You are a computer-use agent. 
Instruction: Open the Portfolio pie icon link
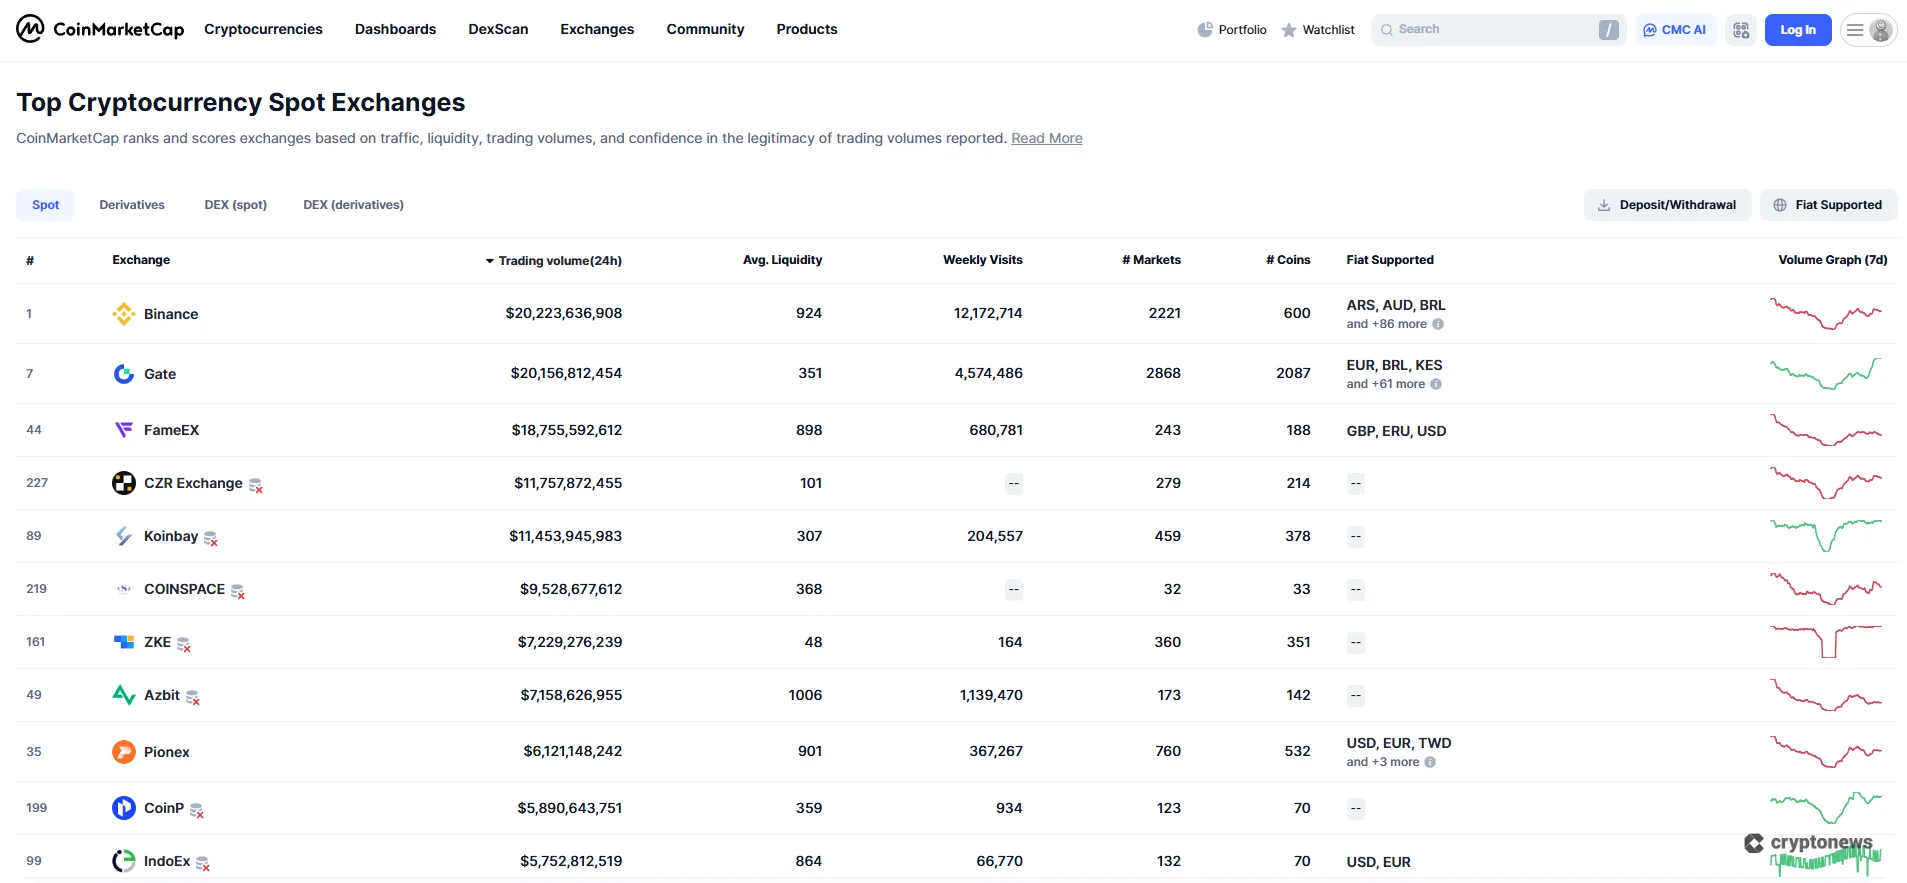pyautogui.click(x=1232, y=30)
